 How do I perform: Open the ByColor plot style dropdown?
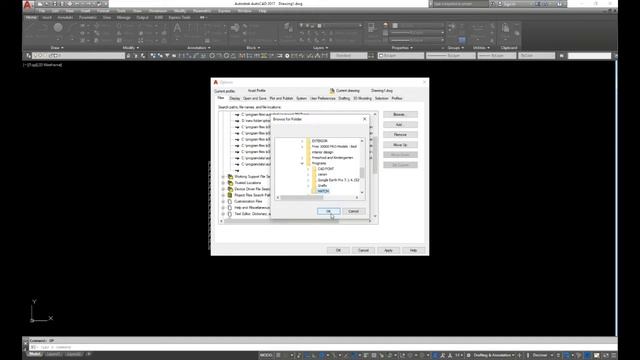click(537, 56)
